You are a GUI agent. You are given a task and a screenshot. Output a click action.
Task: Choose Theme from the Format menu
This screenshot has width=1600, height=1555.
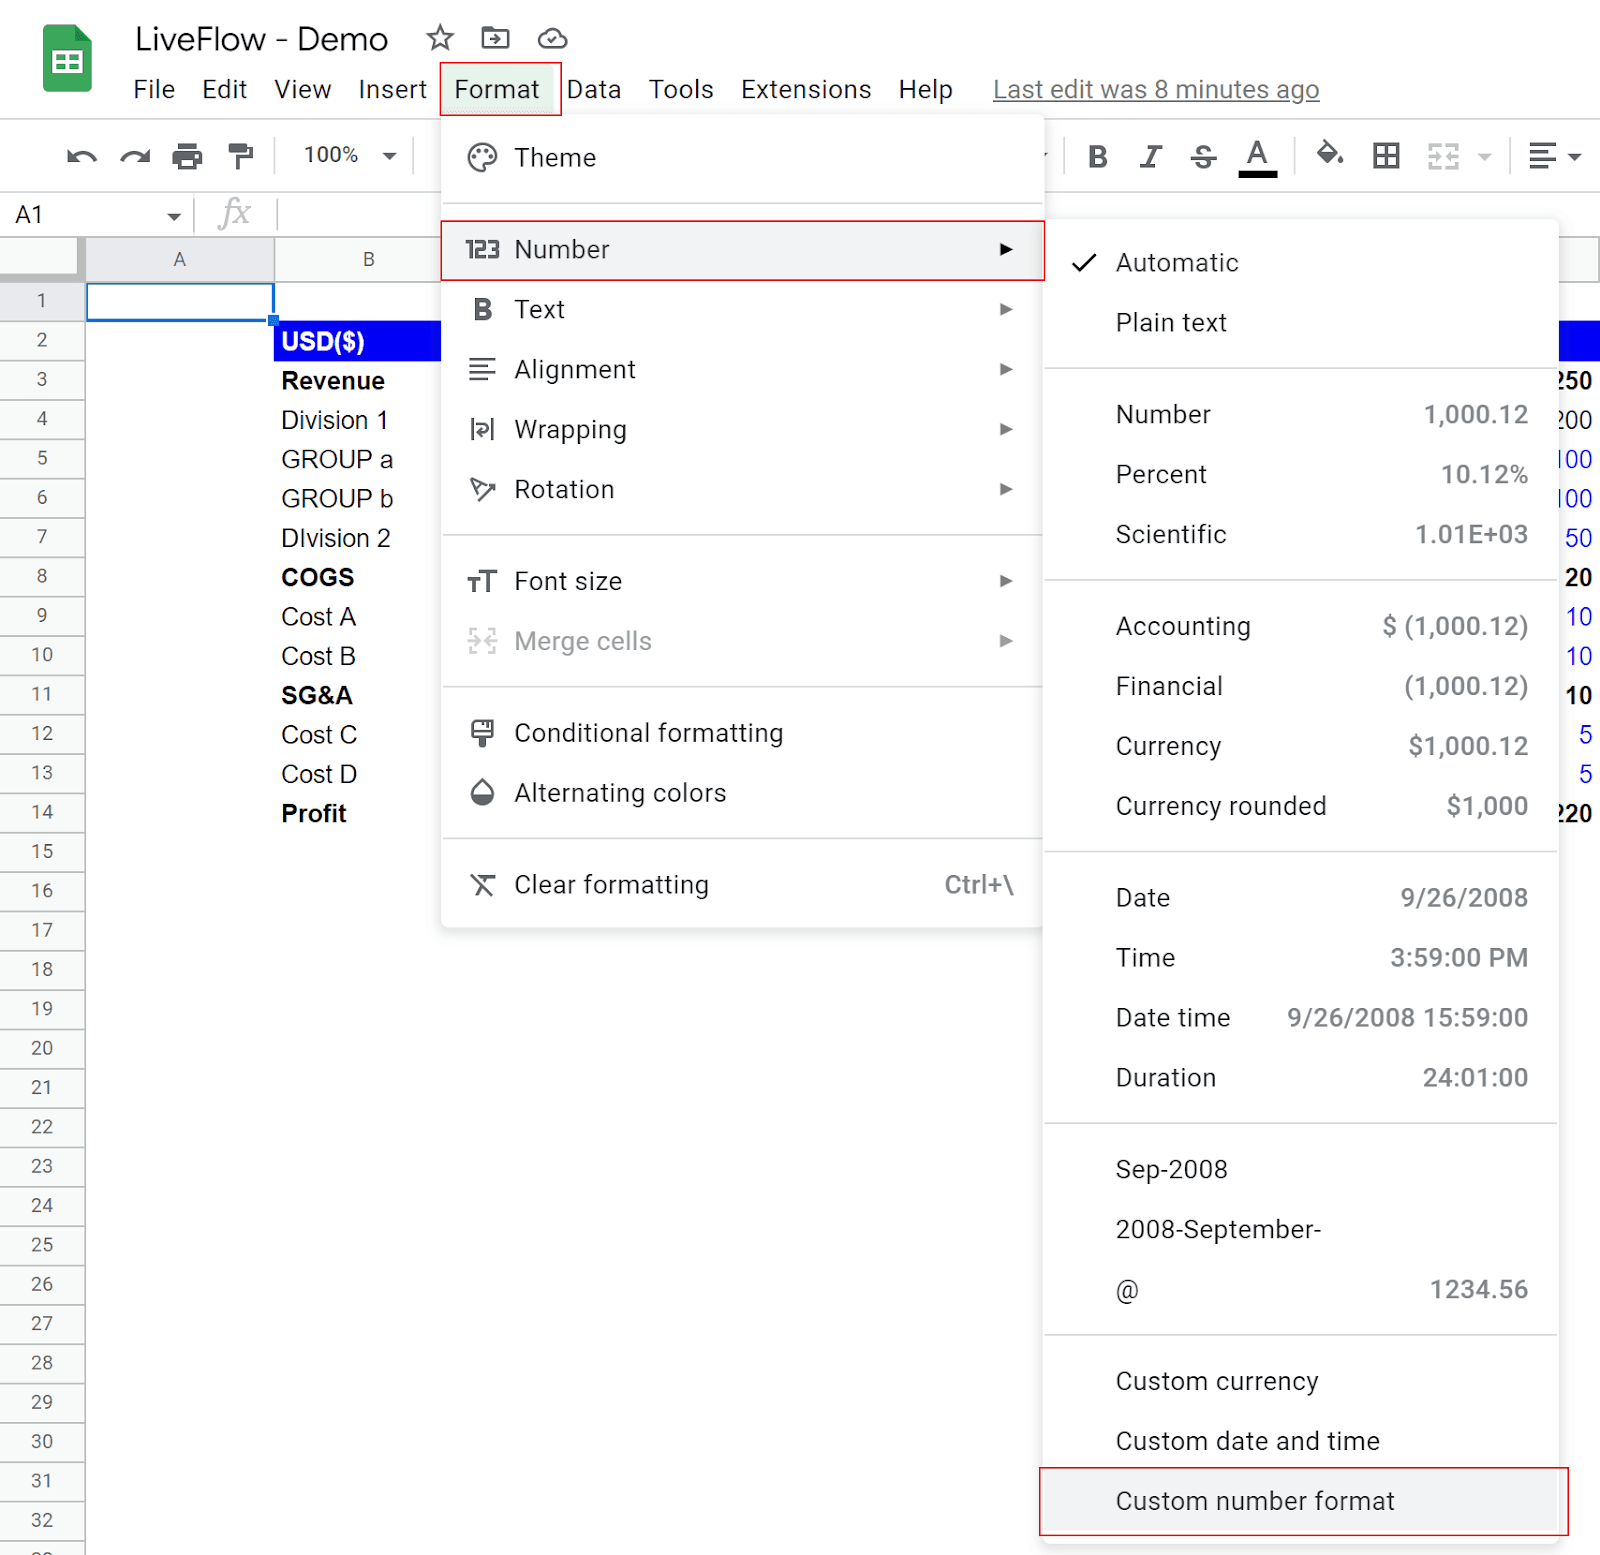[742, 158]
